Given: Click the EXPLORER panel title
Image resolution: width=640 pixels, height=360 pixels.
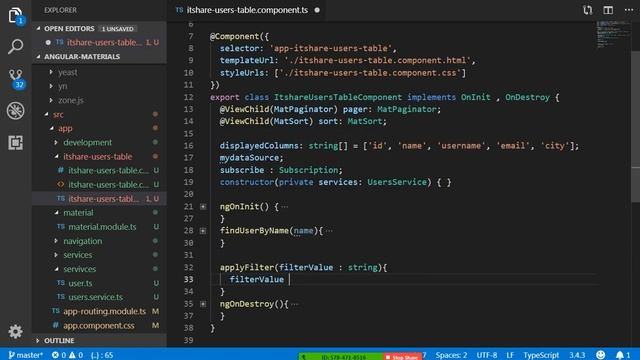Looking at the screenshot, I should (x=60, y=10).
